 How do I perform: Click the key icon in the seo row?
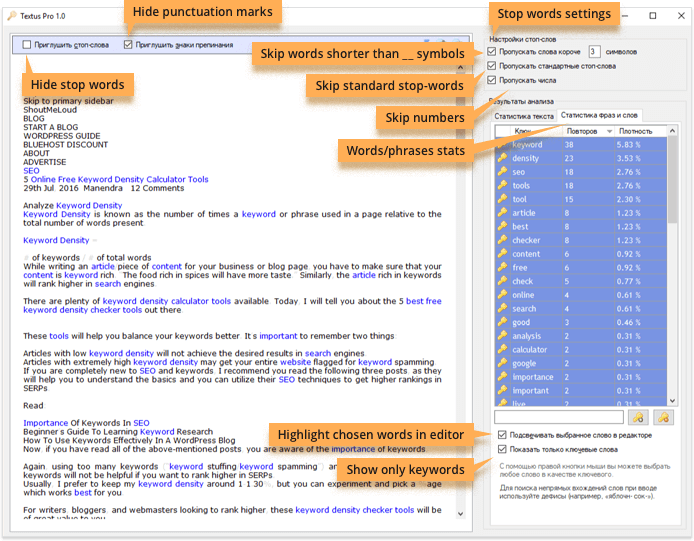502,171
